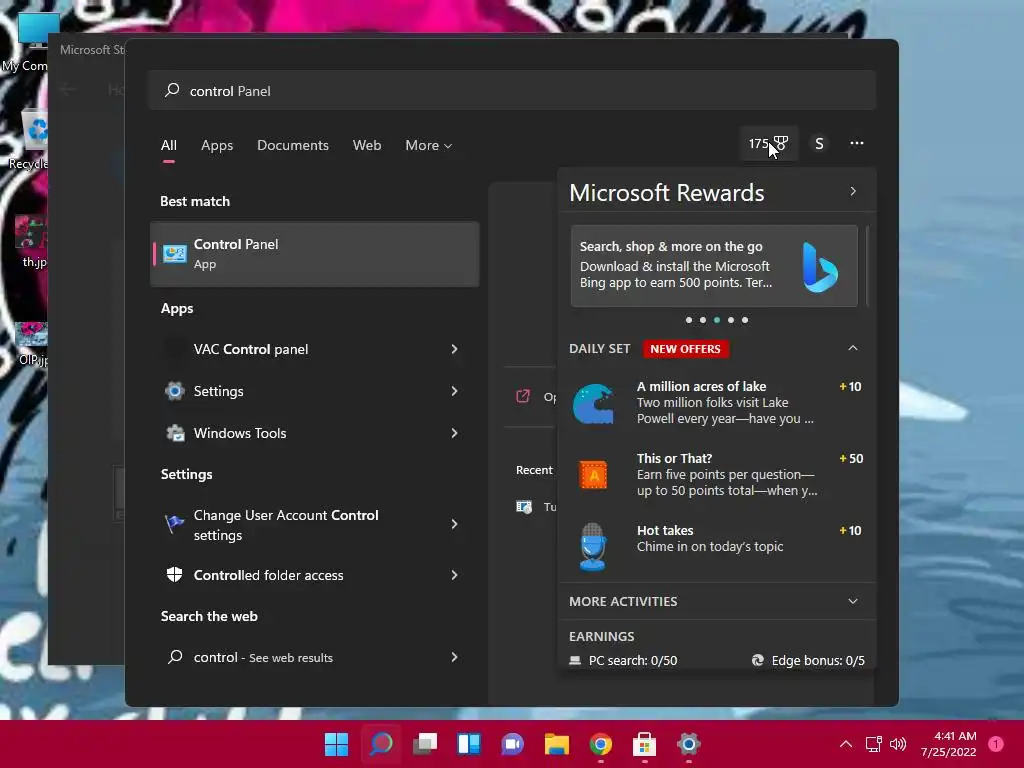Click the New Offers badge
Viewport: 1024px width, 768px height.
[686, 349]
